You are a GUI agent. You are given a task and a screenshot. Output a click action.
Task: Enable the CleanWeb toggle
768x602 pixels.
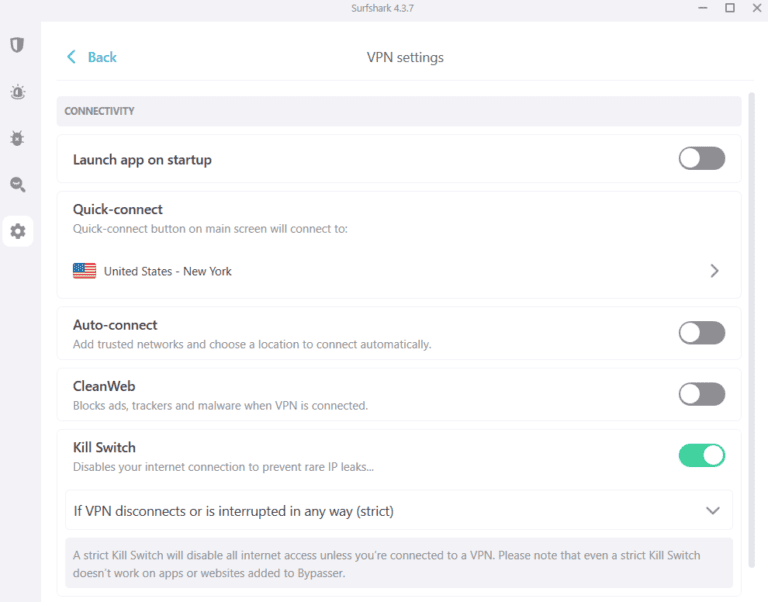tap(701, 394)
